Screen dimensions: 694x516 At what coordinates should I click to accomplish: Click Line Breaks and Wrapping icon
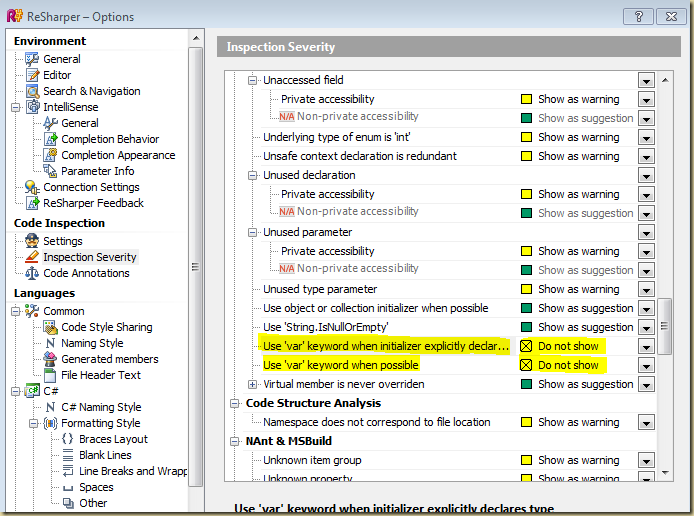[x=68, y=471]
